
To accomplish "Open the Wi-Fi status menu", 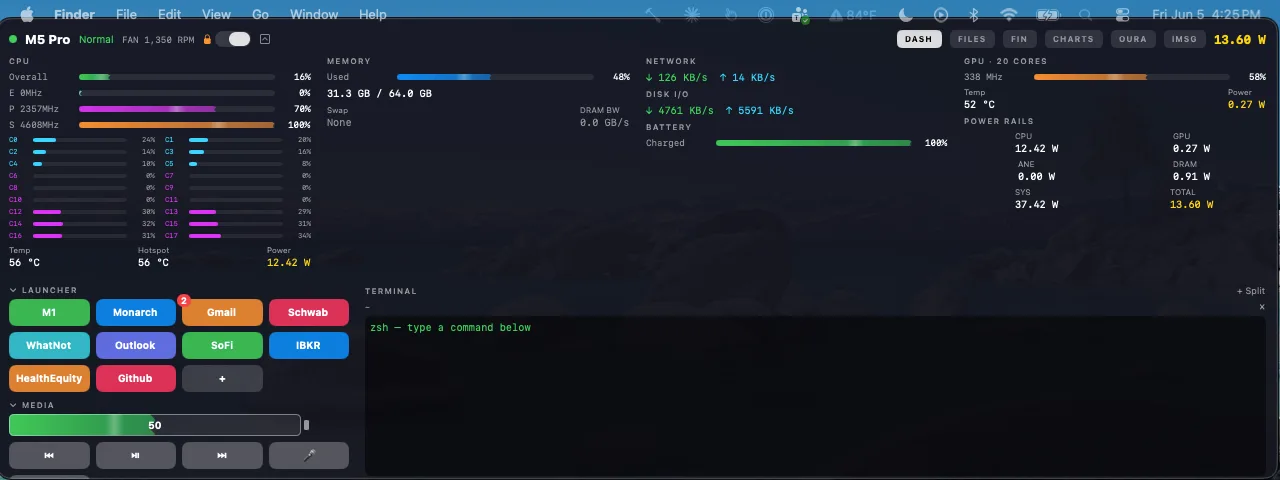I will 1009,15.
